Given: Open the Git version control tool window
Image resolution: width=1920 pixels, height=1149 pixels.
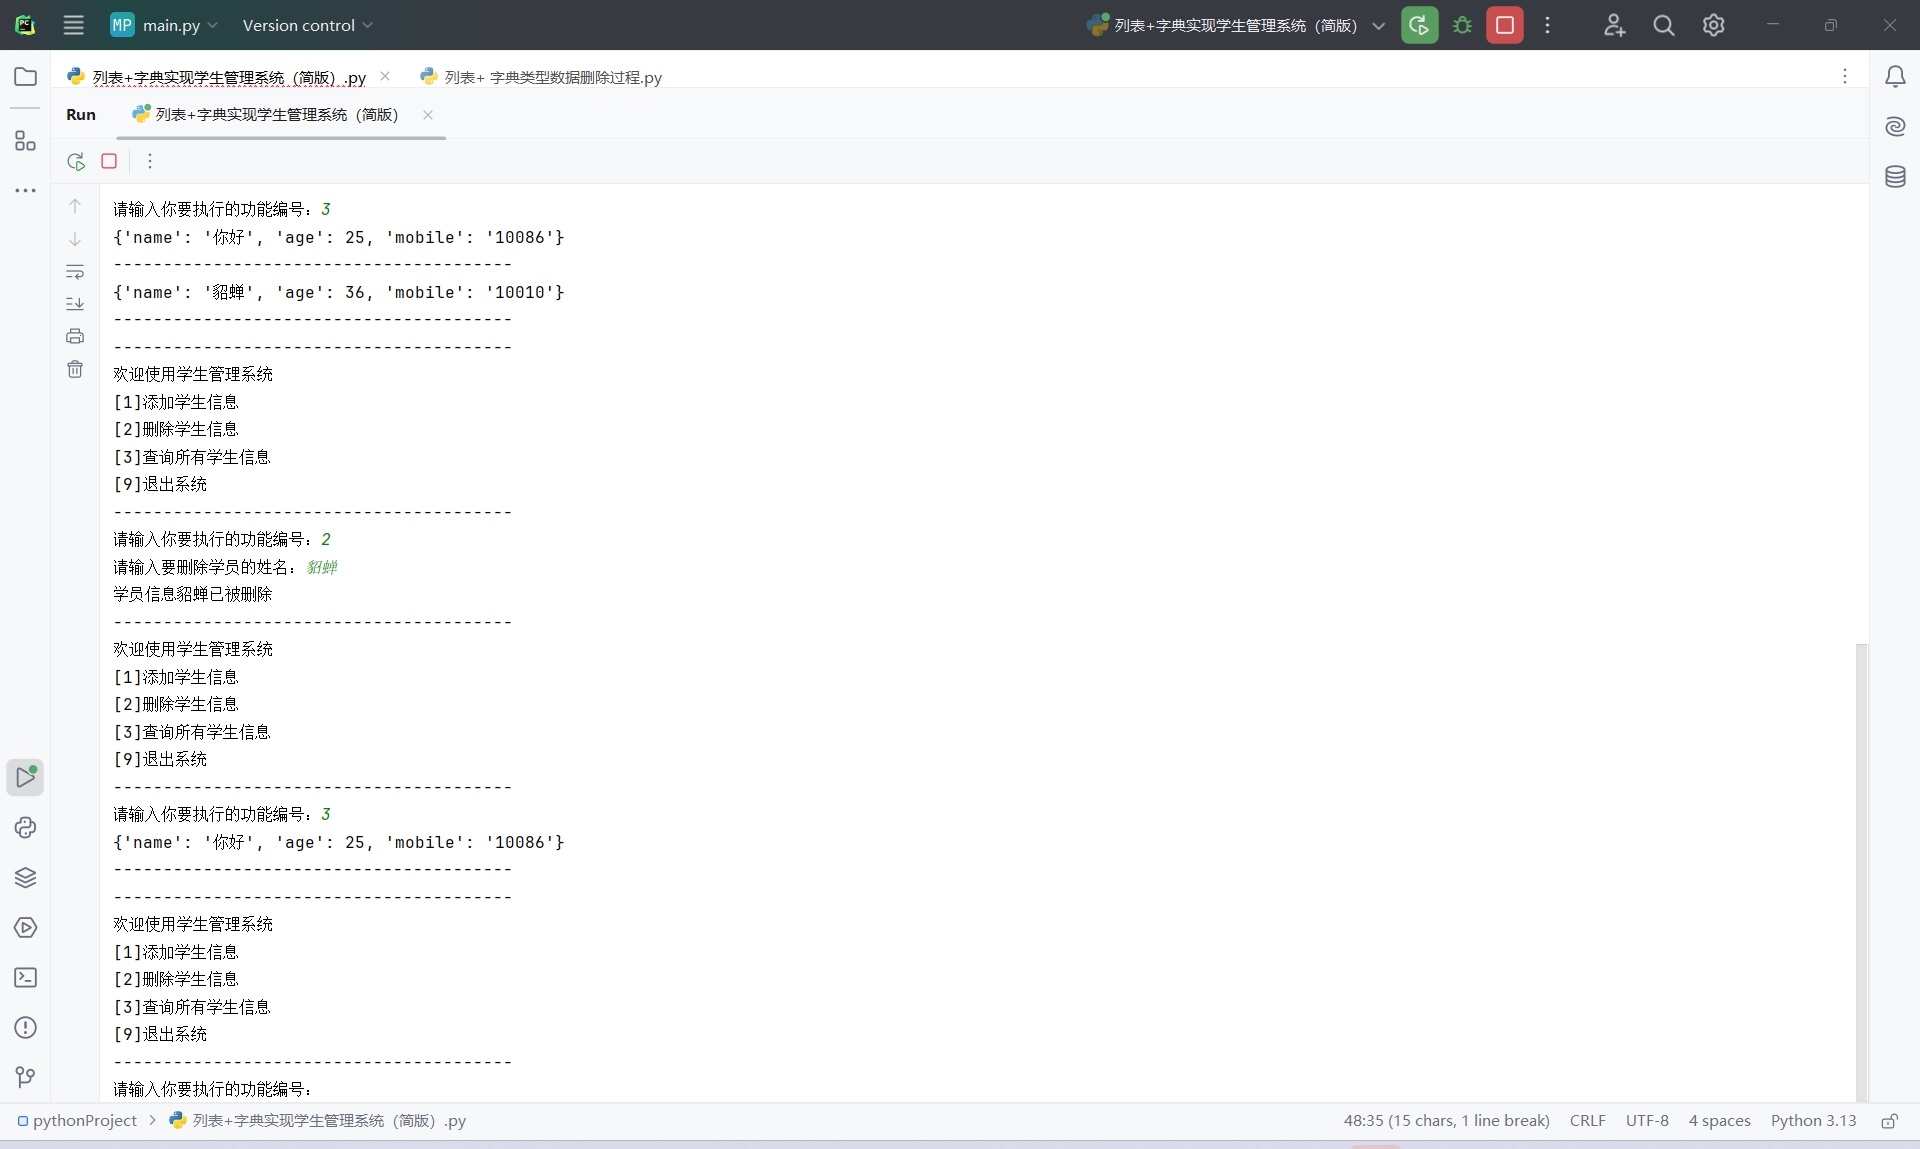Looking at the screenshot, I should point(26,1077).
